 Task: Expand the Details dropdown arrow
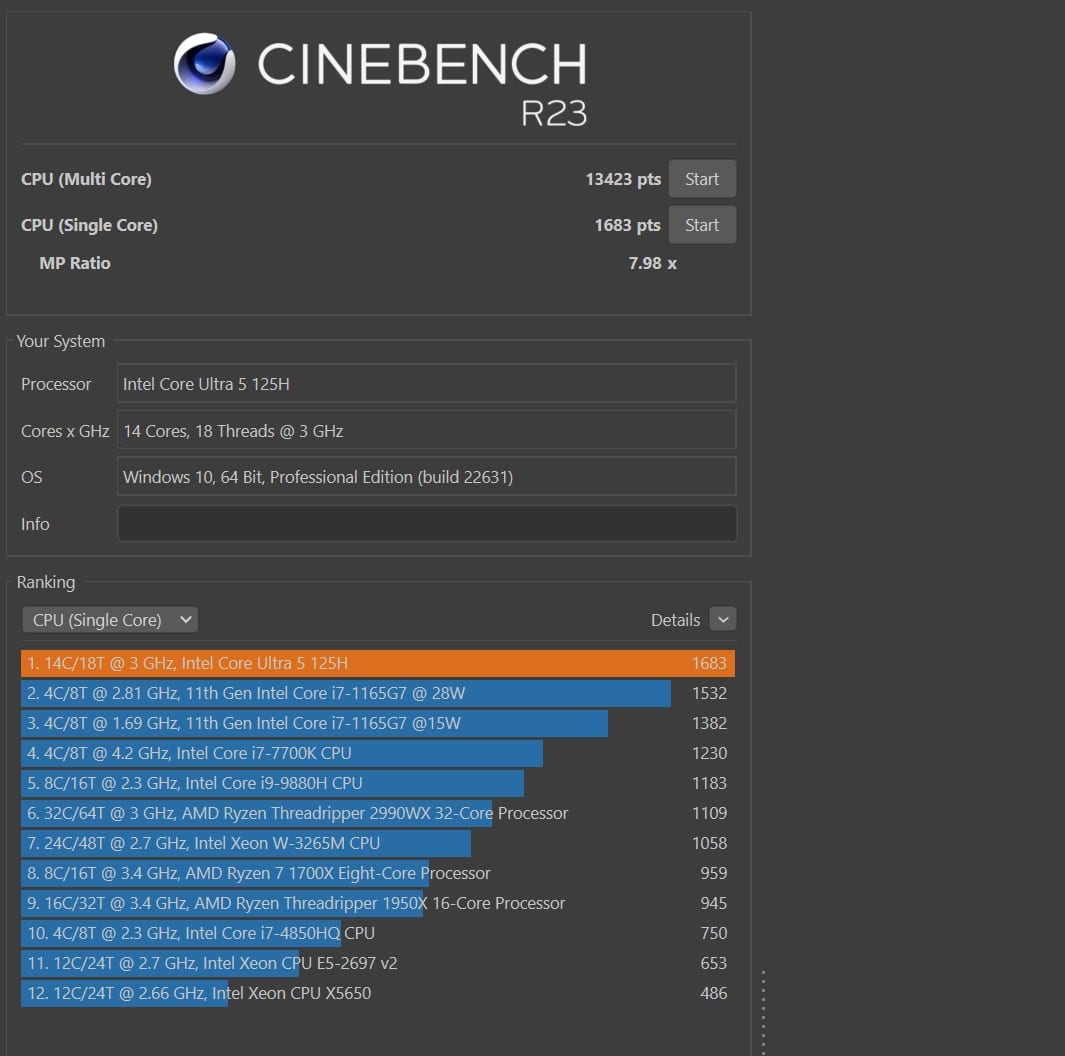[722, 620]
